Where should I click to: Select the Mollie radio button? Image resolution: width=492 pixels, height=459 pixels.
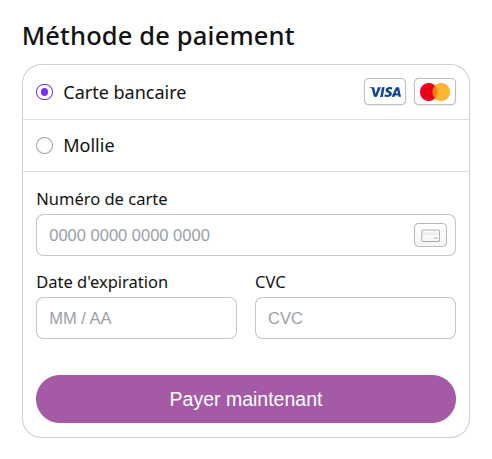click(x=44, y=146)
